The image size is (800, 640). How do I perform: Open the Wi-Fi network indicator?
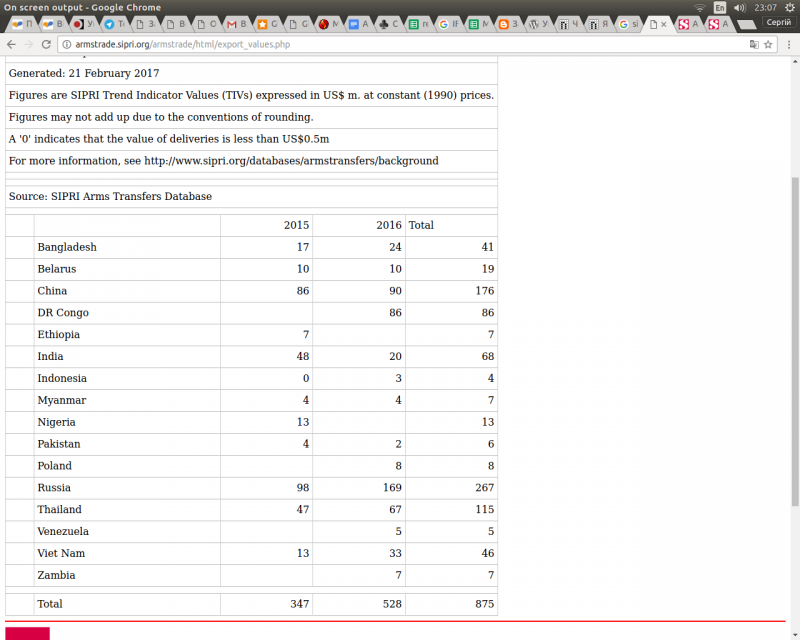coord(699,7)
